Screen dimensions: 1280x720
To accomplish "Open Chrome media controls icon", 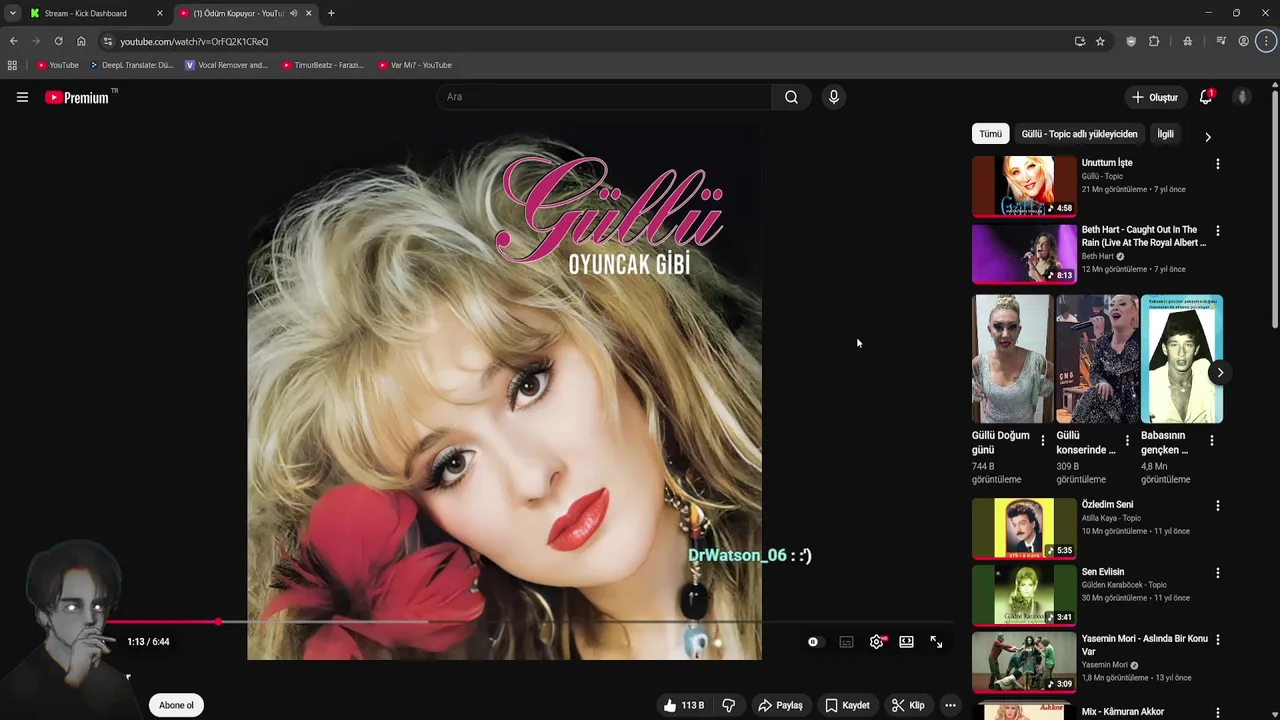I will coord(1221,41).
